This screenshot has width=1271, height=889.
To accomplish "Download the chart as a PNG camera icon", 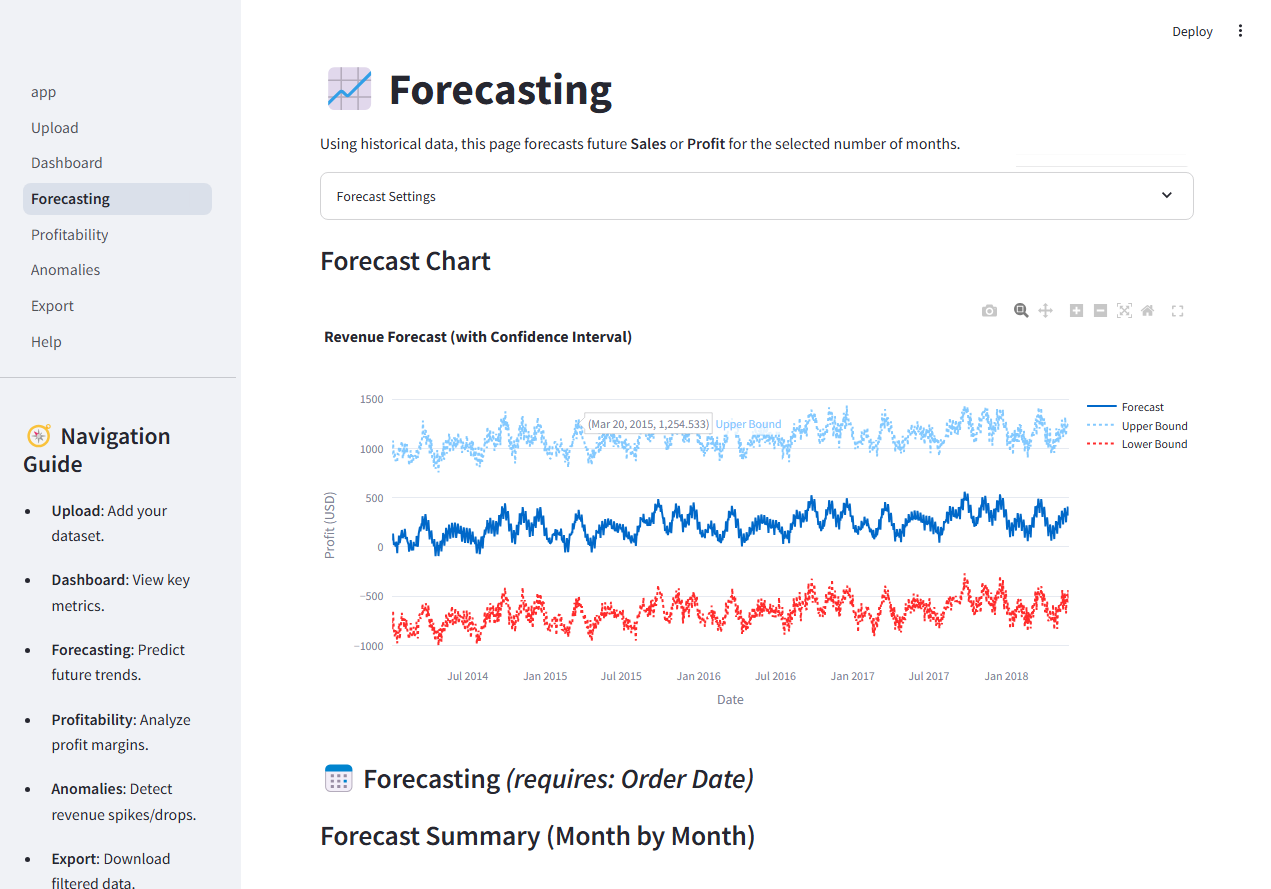I will (989, 310).
